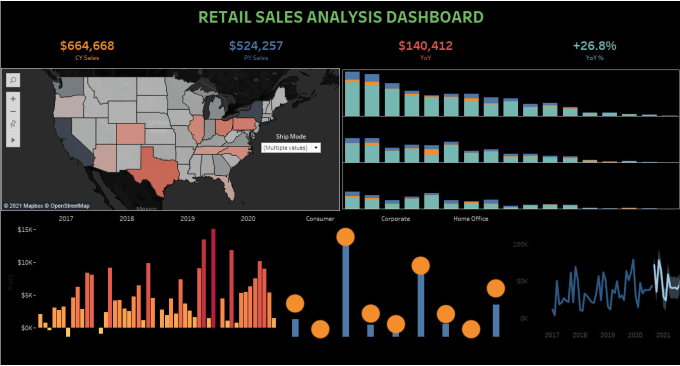This screenshot has height=366, width=680.
Task: Click the $5K profit axis label
Action: 27,295
